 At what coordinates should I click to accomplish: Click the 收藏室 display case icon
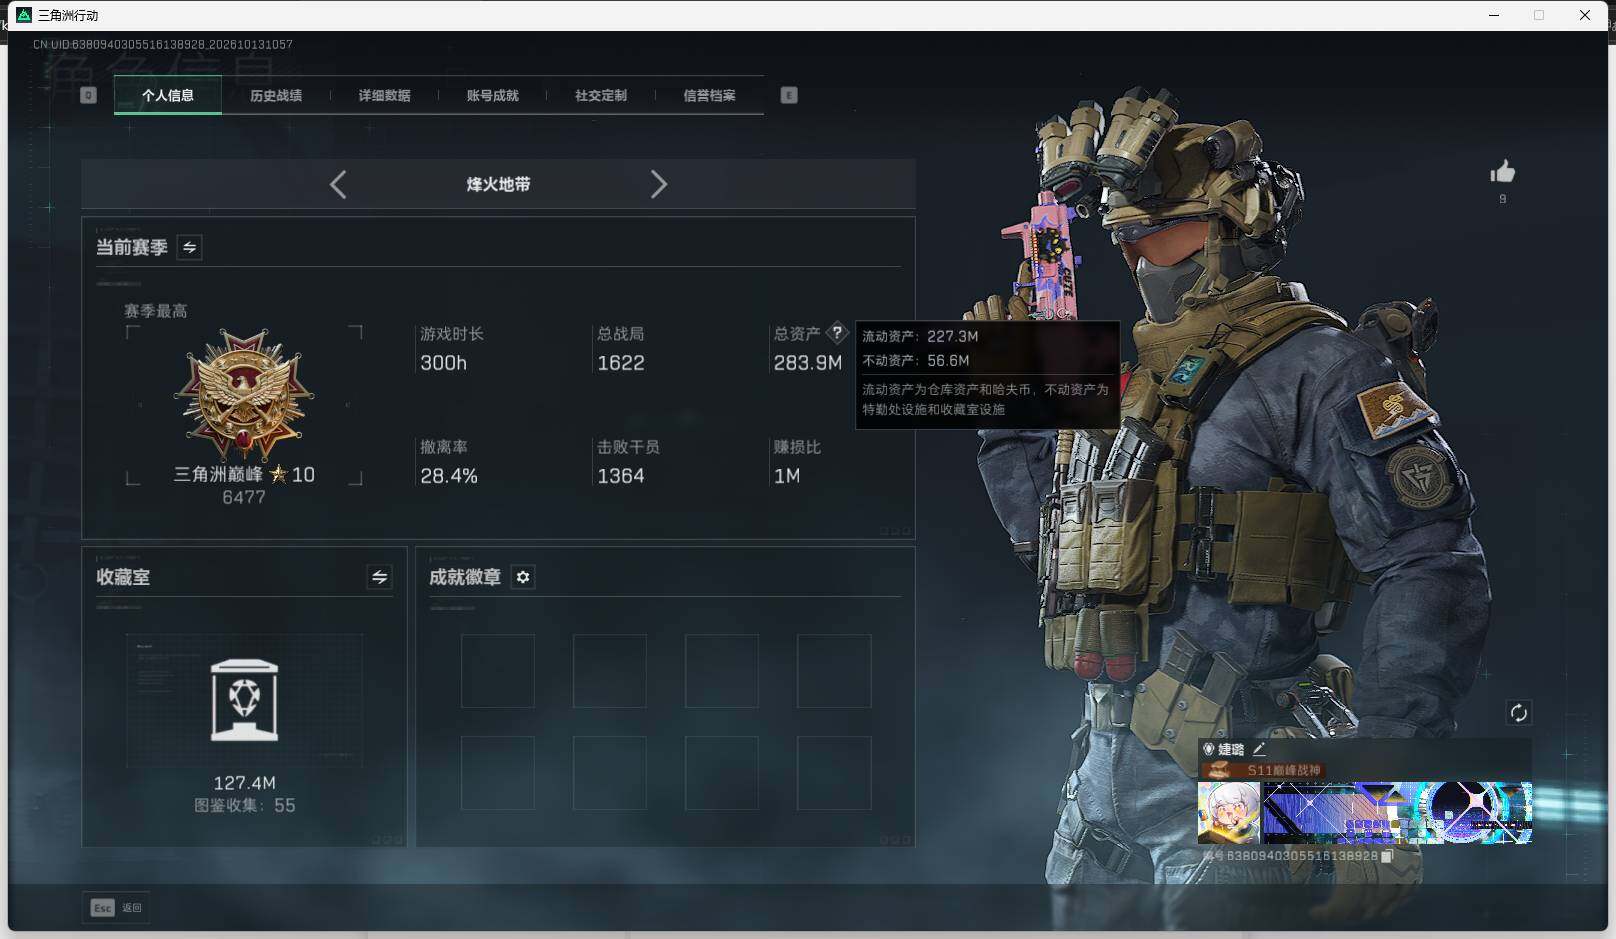[x=245, y=700]
